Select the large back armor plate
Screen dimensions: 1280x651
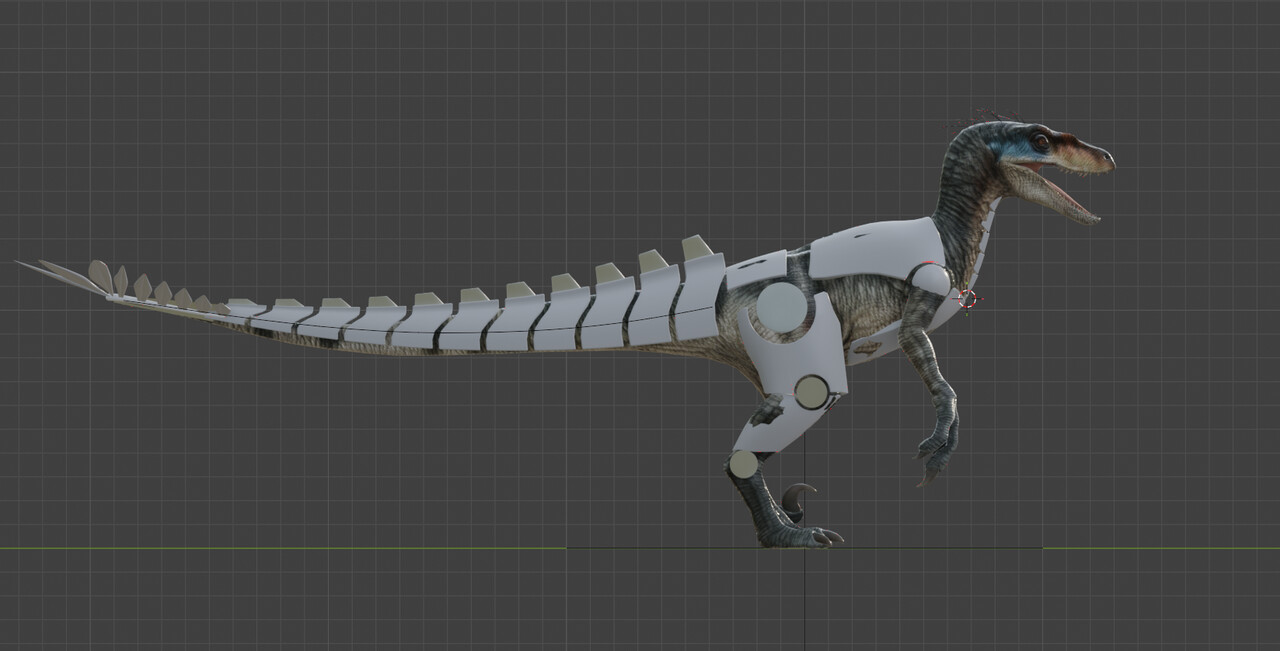tap(876, 248)
